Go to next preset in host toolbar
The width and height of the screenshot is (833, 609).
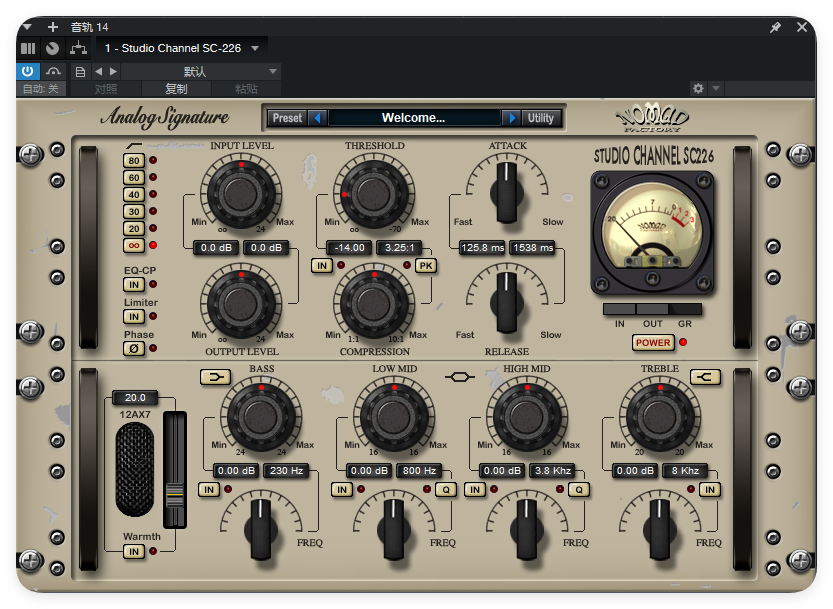[113, 72]
